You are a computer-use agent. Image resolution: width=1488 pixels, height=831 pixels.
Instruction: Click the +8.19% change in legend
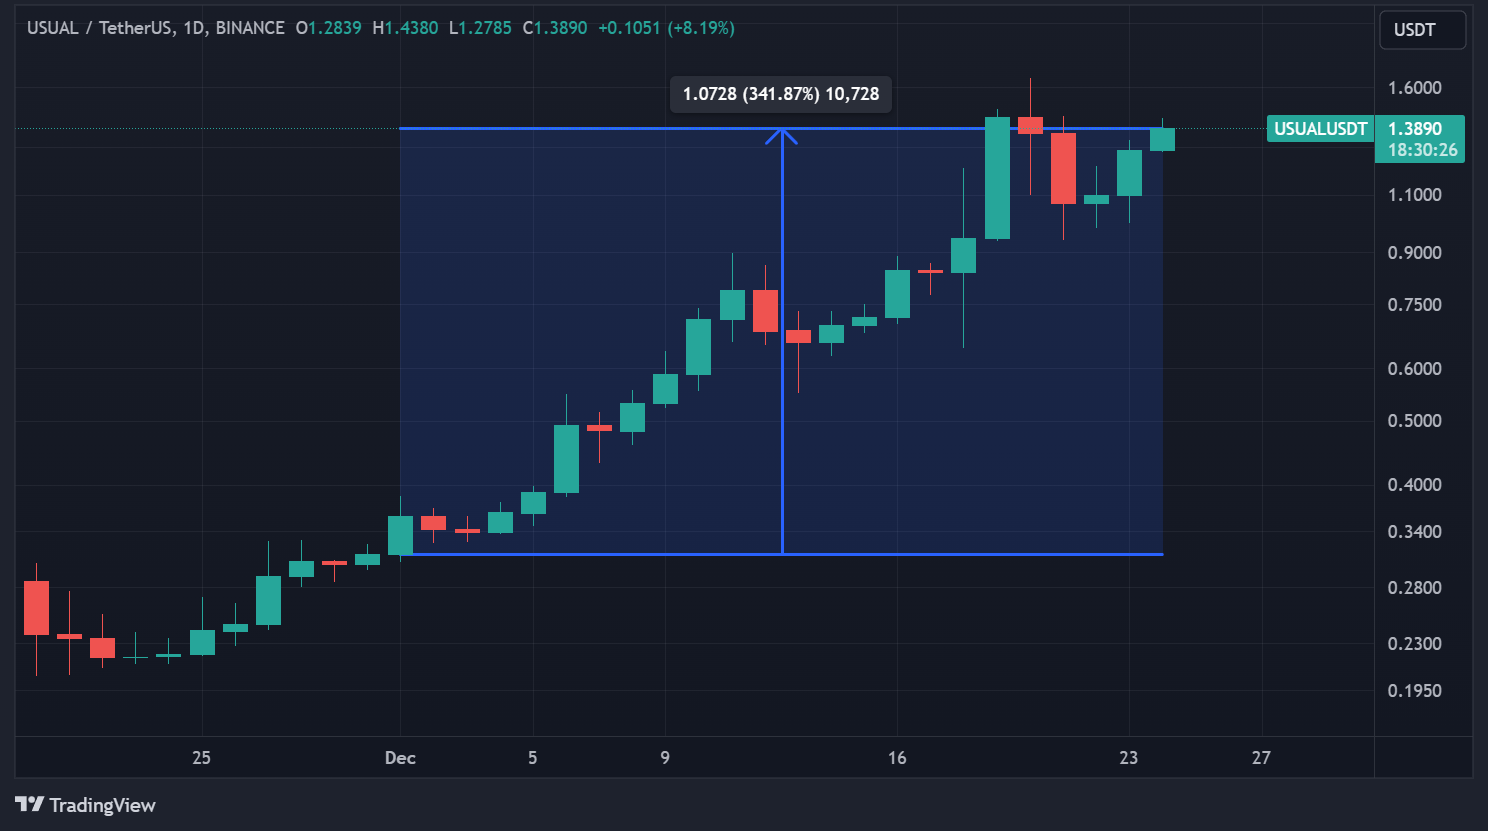[x=702, y=28]
